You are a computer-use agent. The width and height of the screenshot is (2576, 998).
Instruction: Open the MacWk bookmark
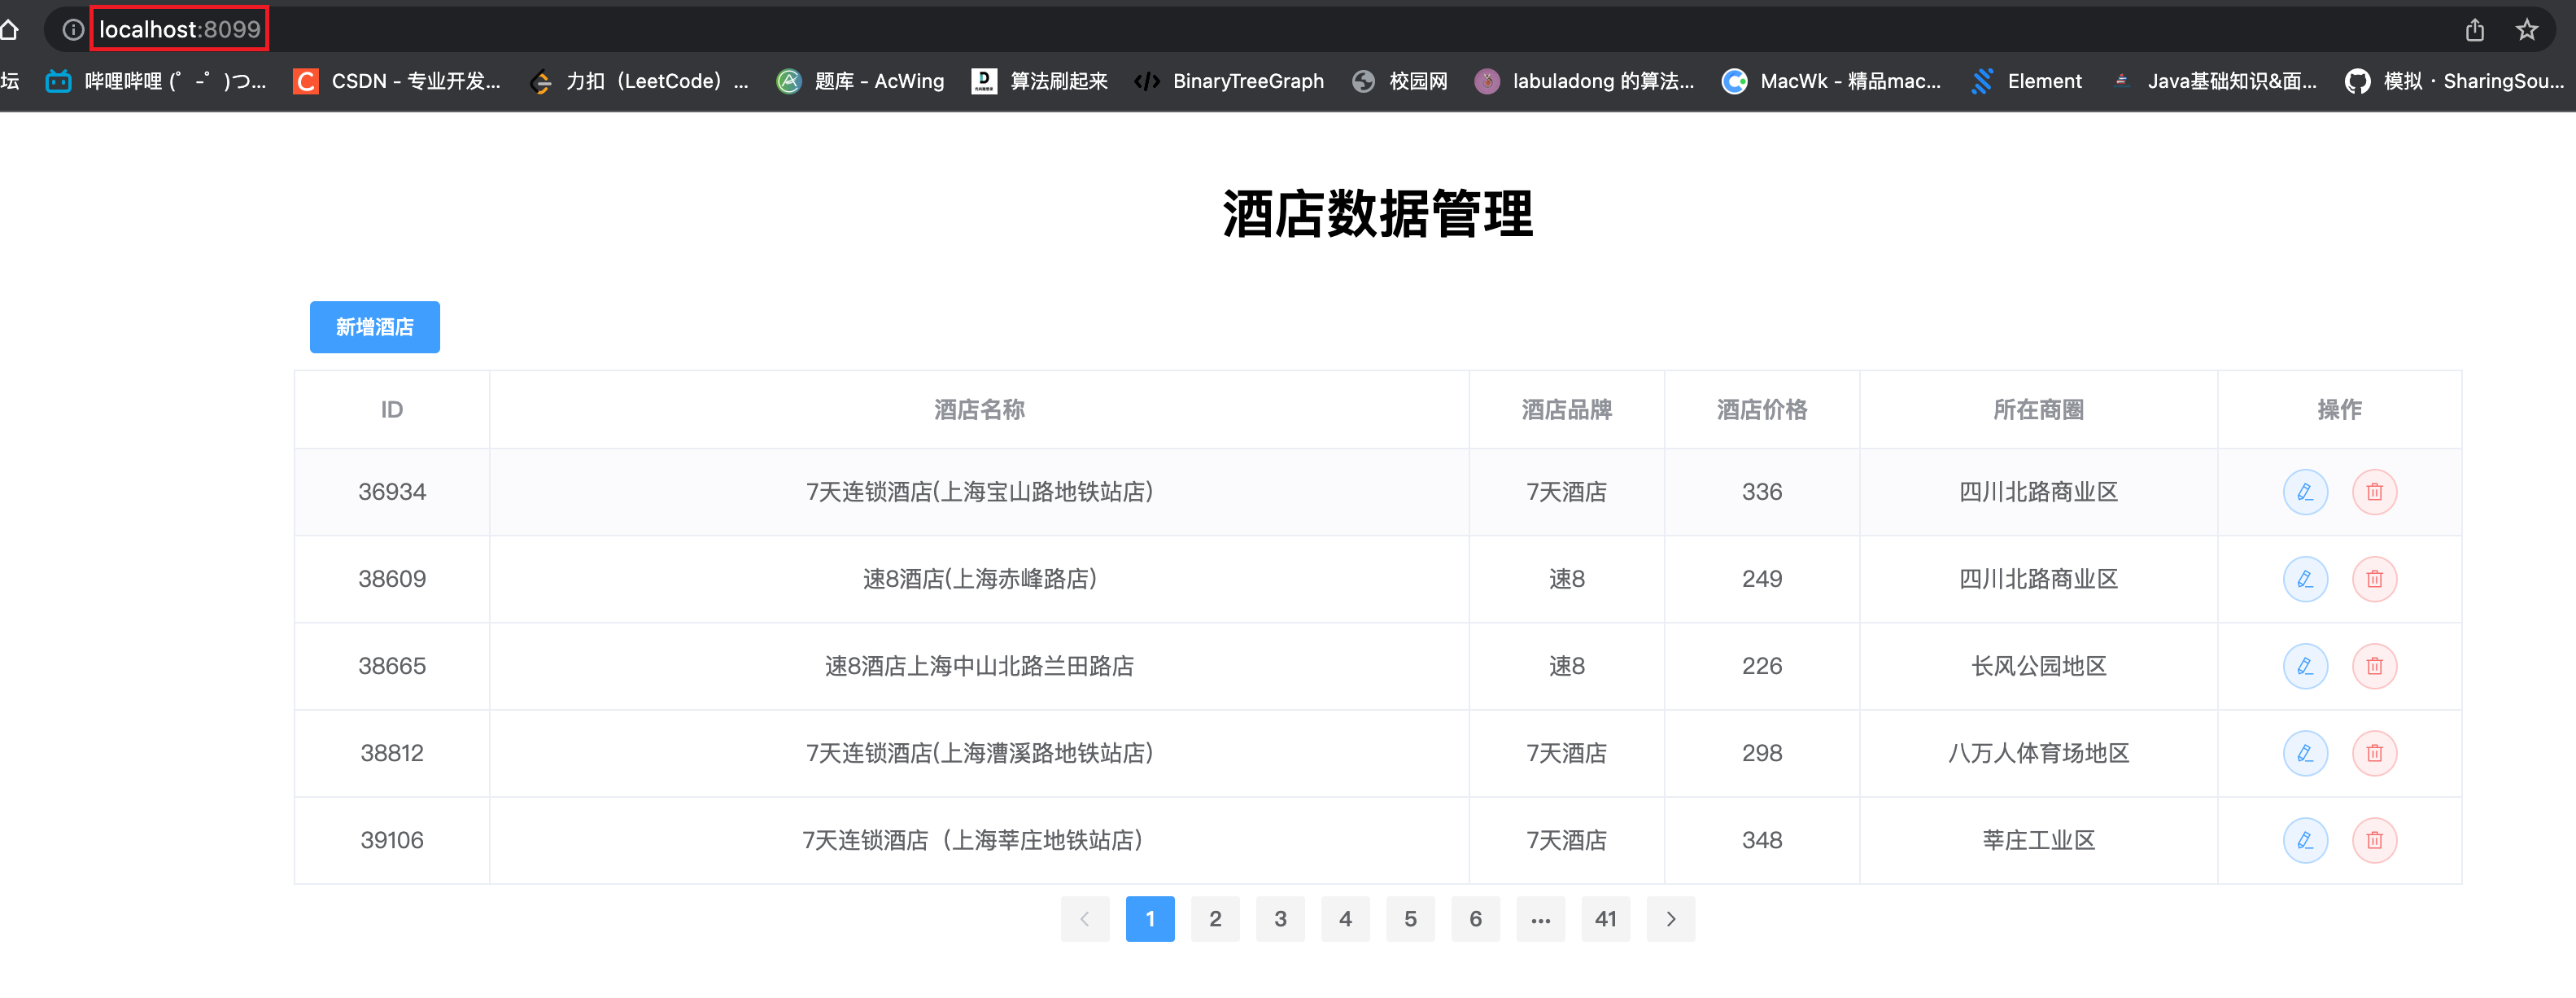click(1832, 81)
